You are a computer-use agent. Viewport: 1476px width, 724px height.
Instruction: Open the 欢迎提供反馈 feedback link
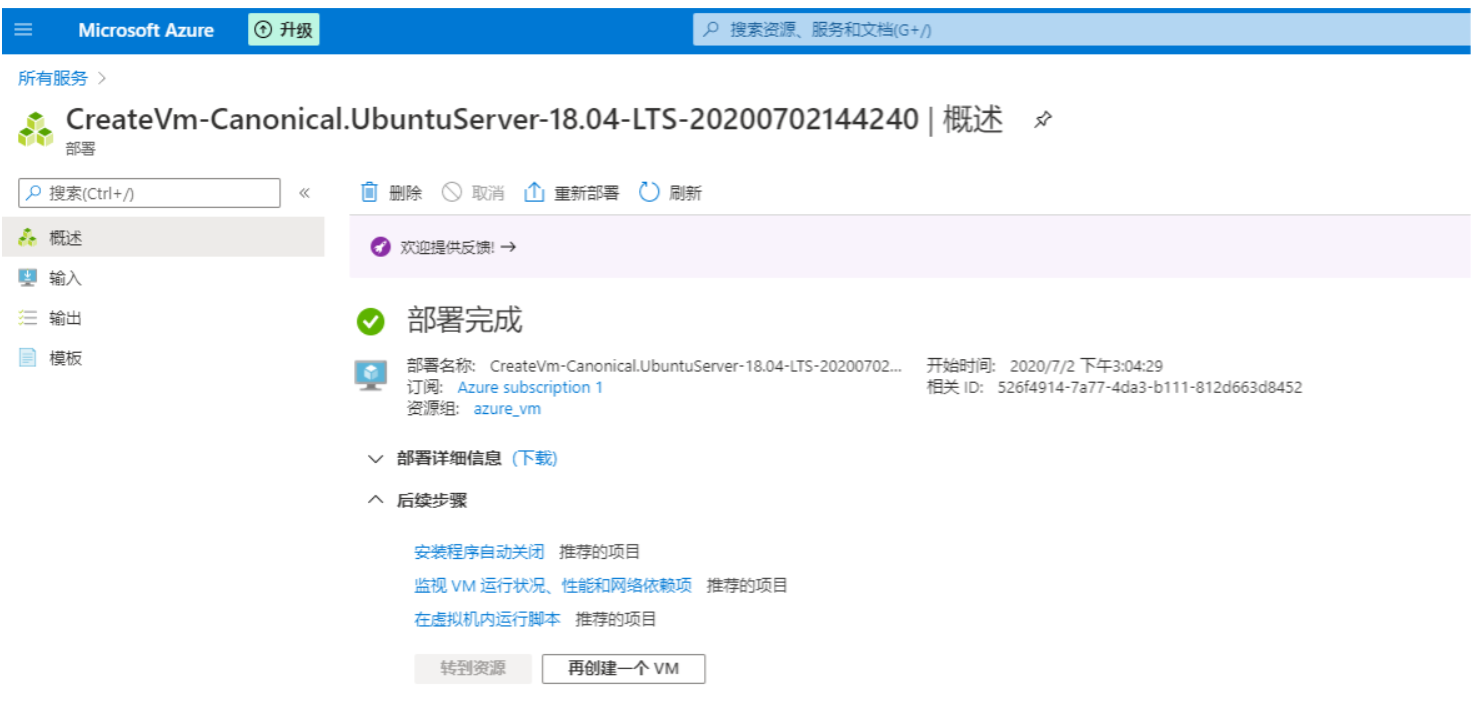(x=458, y=247)
